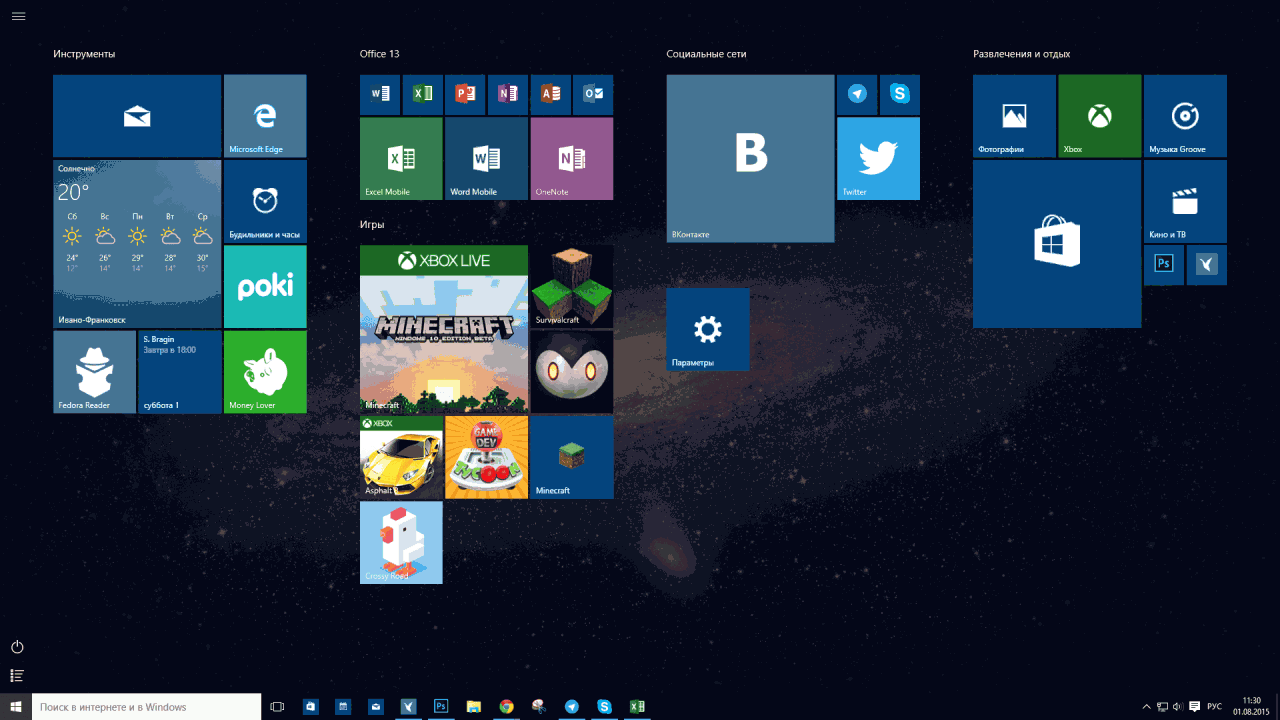
Task: Open the weather tile showing Ивано-Франковск
Action: tap(137, 244)
